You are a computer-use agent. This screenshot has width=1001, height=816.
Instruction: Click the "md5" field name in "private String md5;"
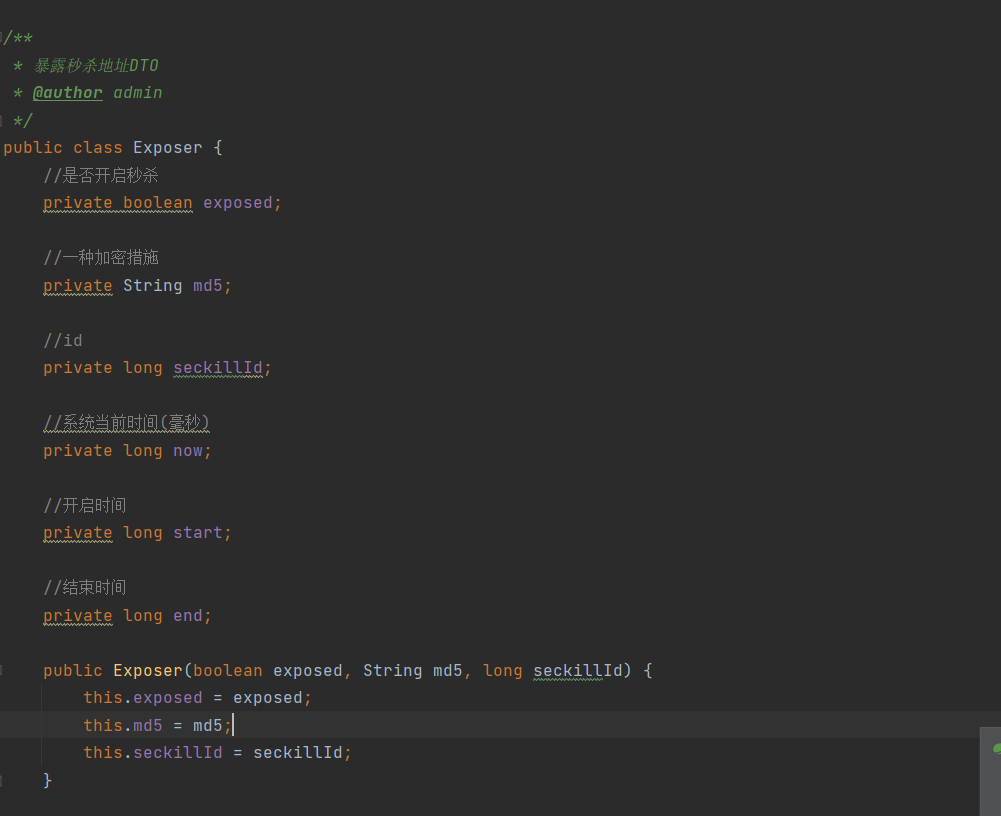[x=207, y=286]
